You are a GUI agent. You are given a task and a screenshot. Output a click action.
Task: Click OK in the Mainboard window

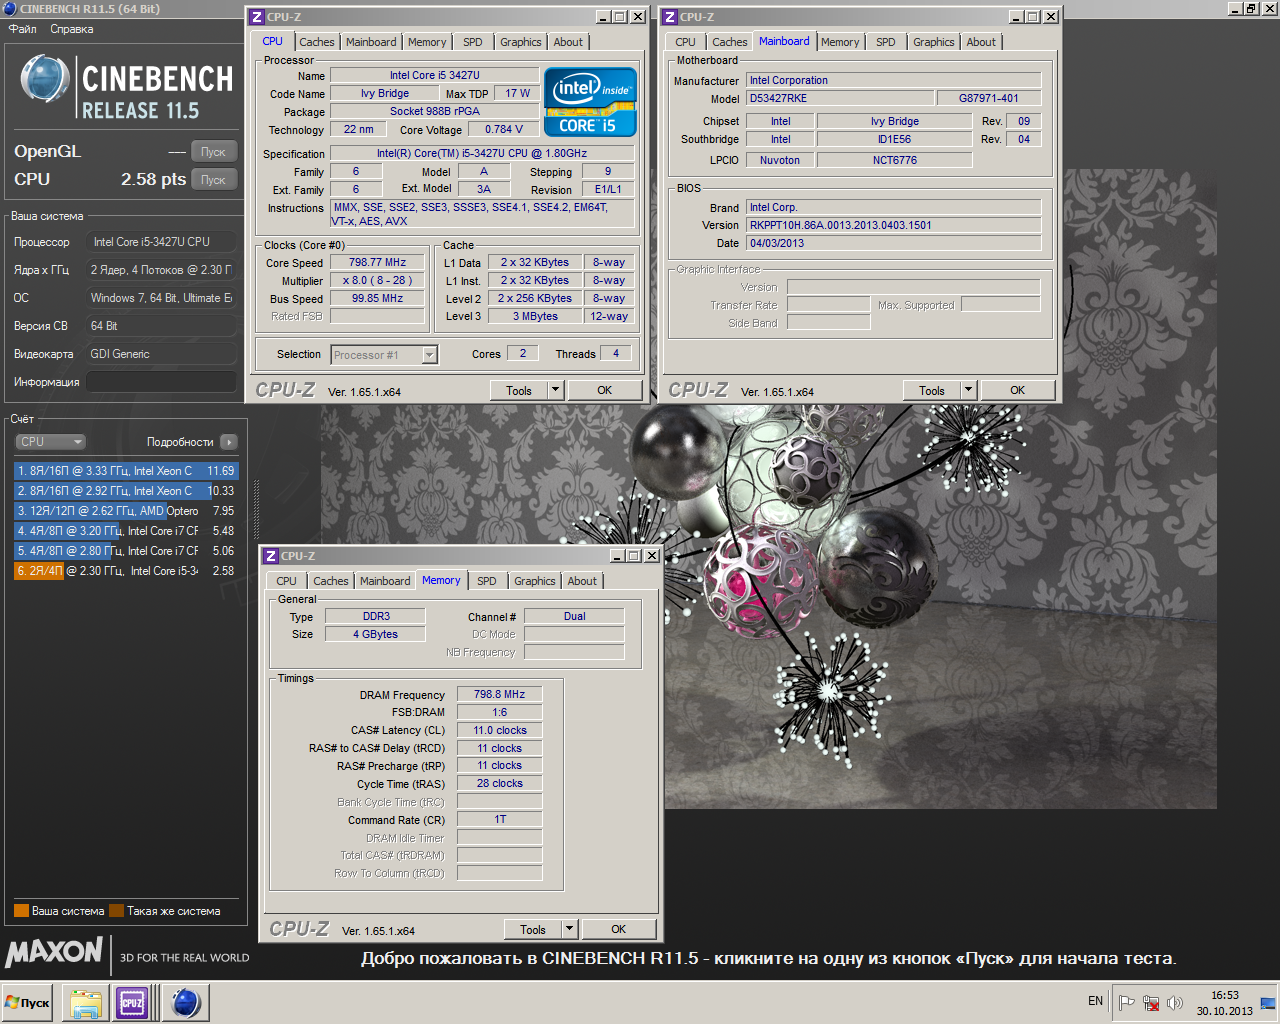[1017, 391]
